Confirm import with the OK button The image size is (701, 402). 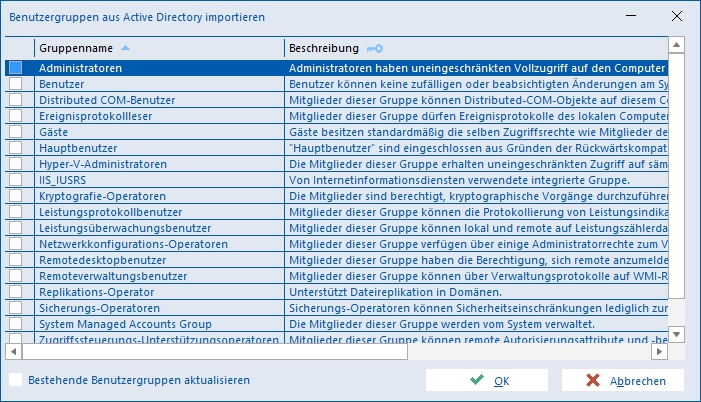click(487, 380)
